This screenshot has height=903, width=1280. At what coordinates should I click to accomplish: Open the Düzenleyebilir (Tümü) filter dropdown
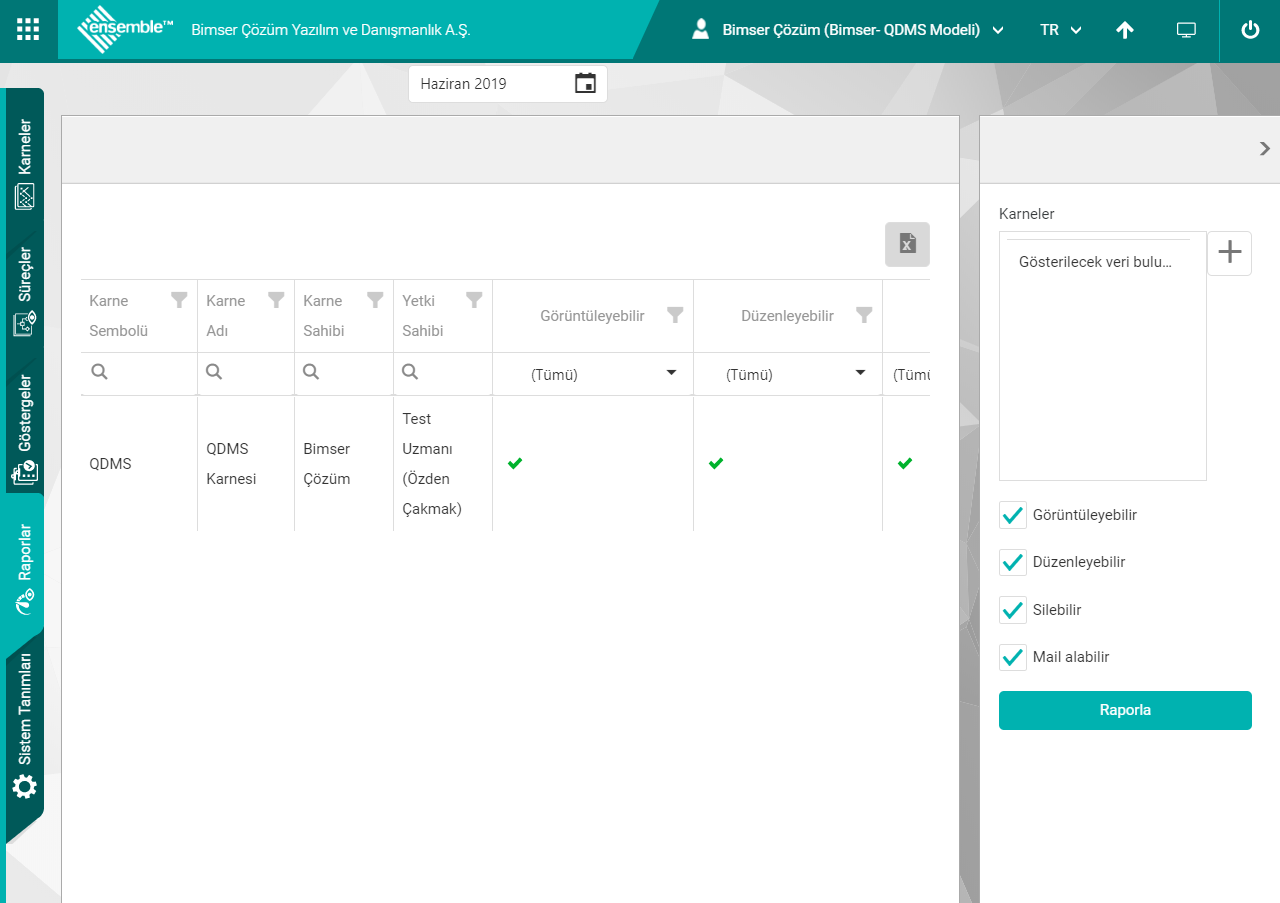click(859, 374)
